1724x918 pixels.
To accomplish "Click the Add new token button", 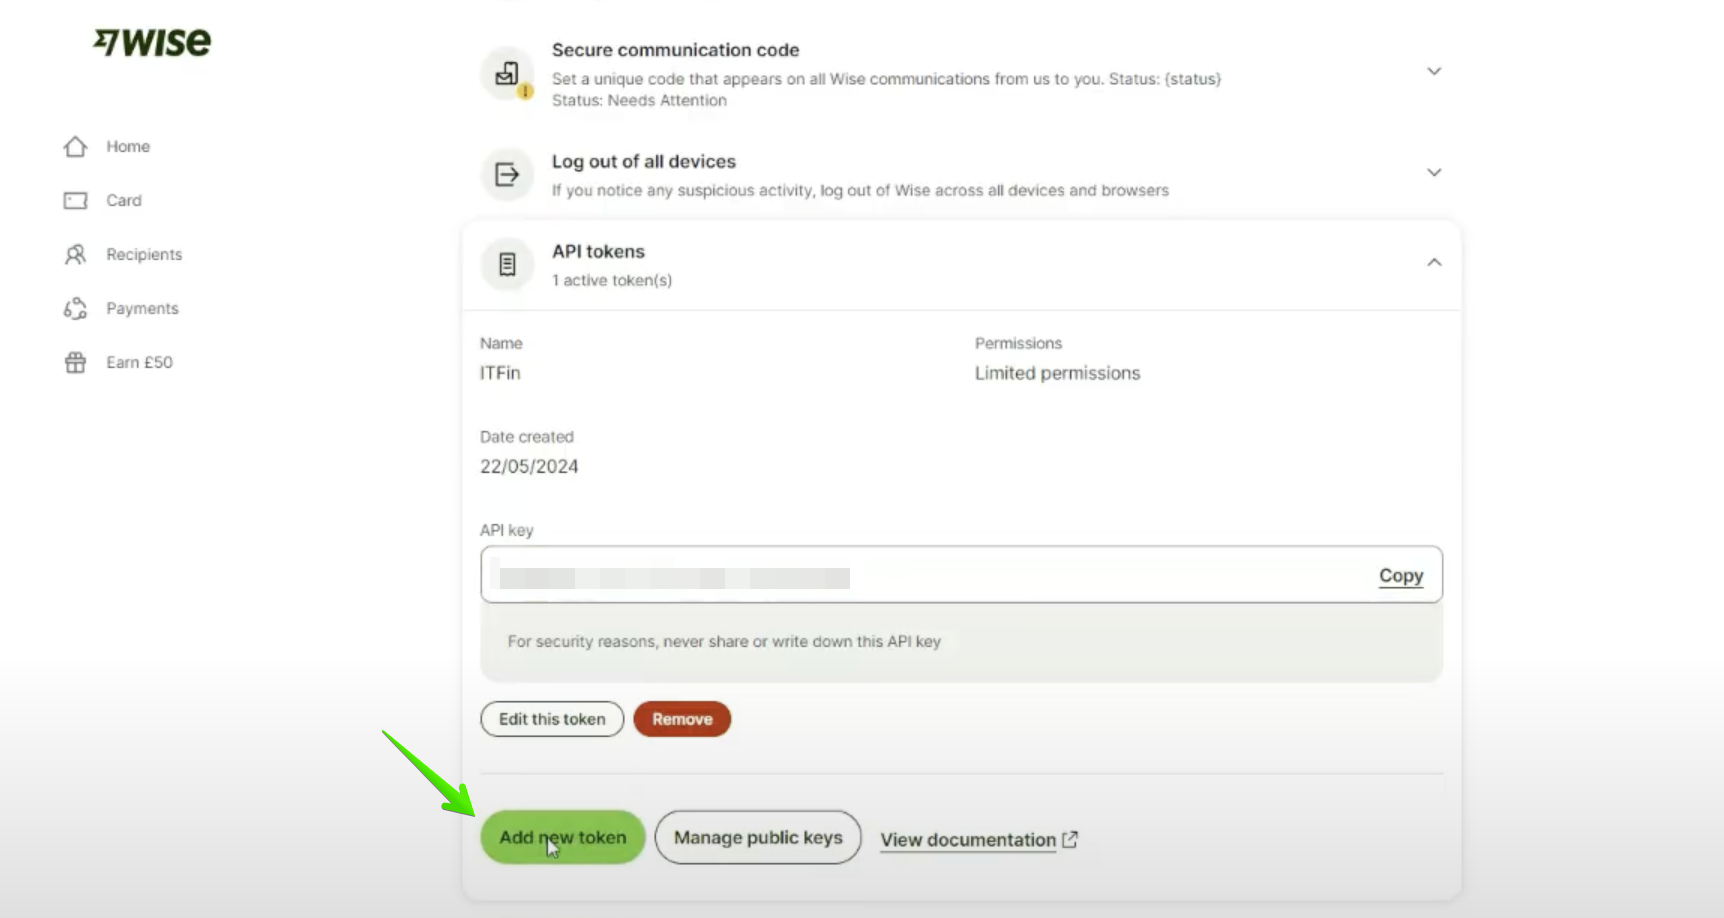I will click(563, 838).
